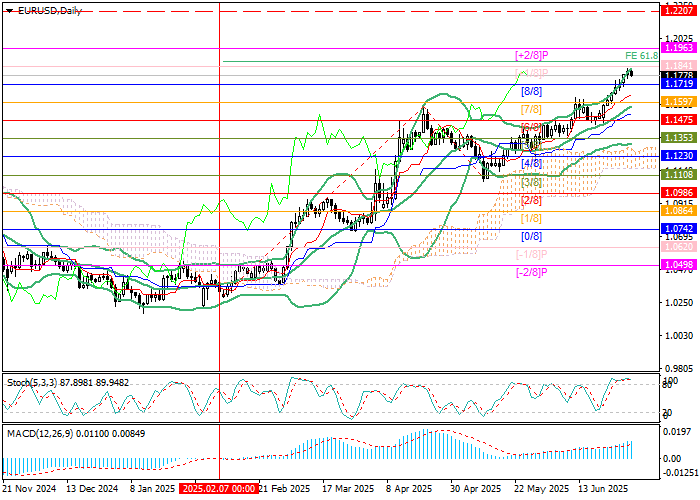Click the 1.1963 magenta price tag
Viewport: 700px width, 500px height.
[680, 47]
